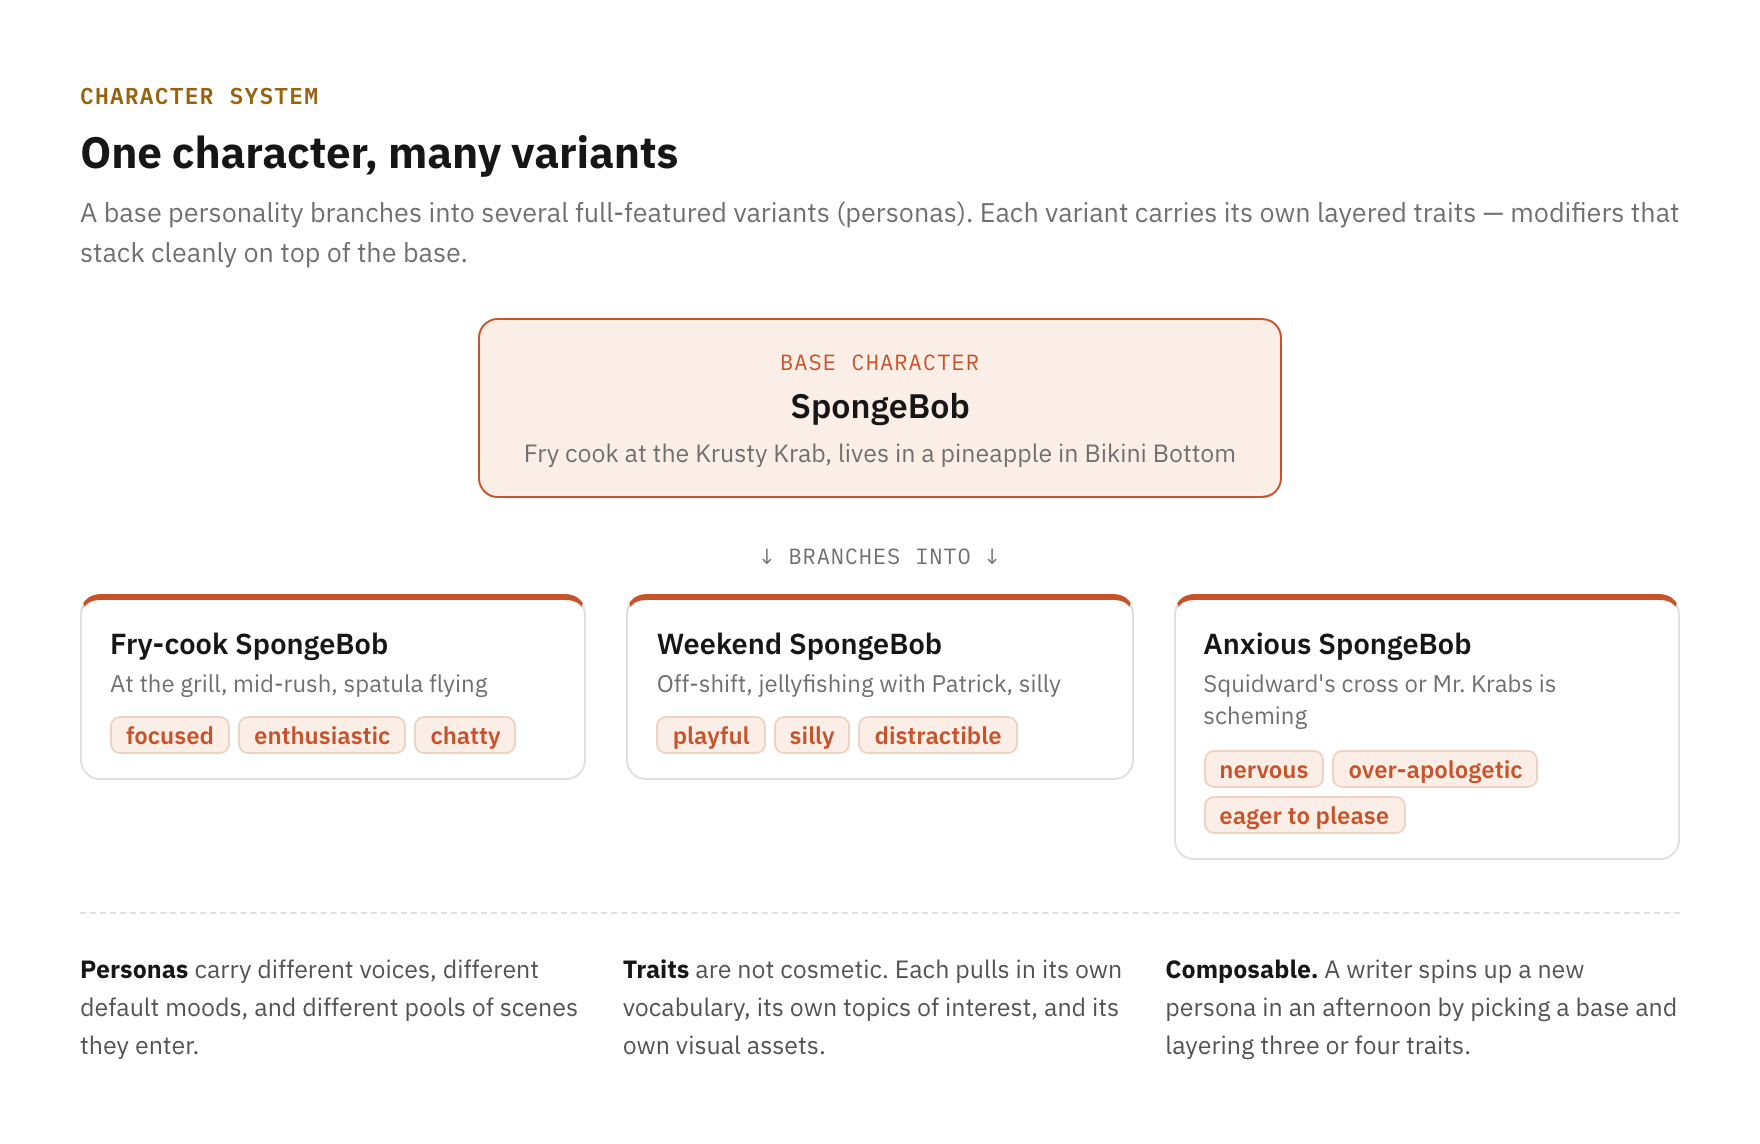Click the 'chatty' trait tag
Viewport: 1760px width, 1144px height.
tap(465, 735)
